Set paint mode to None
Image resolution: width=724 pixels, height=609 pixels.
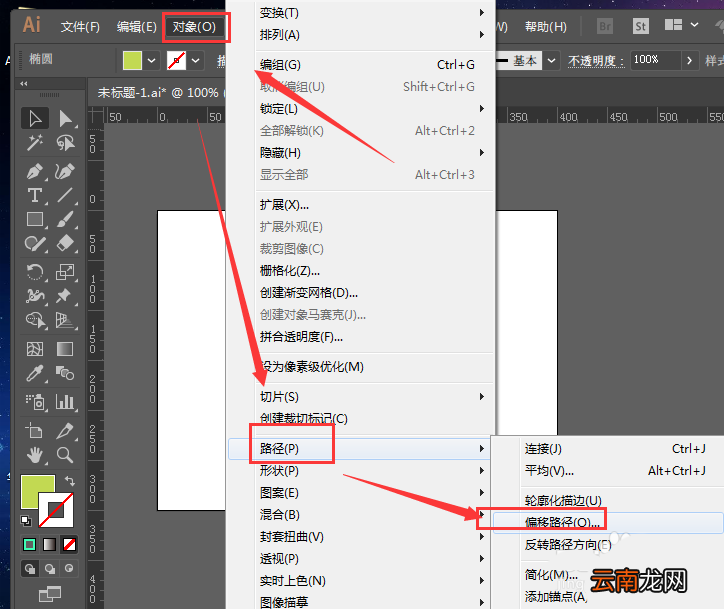[69, 544]
